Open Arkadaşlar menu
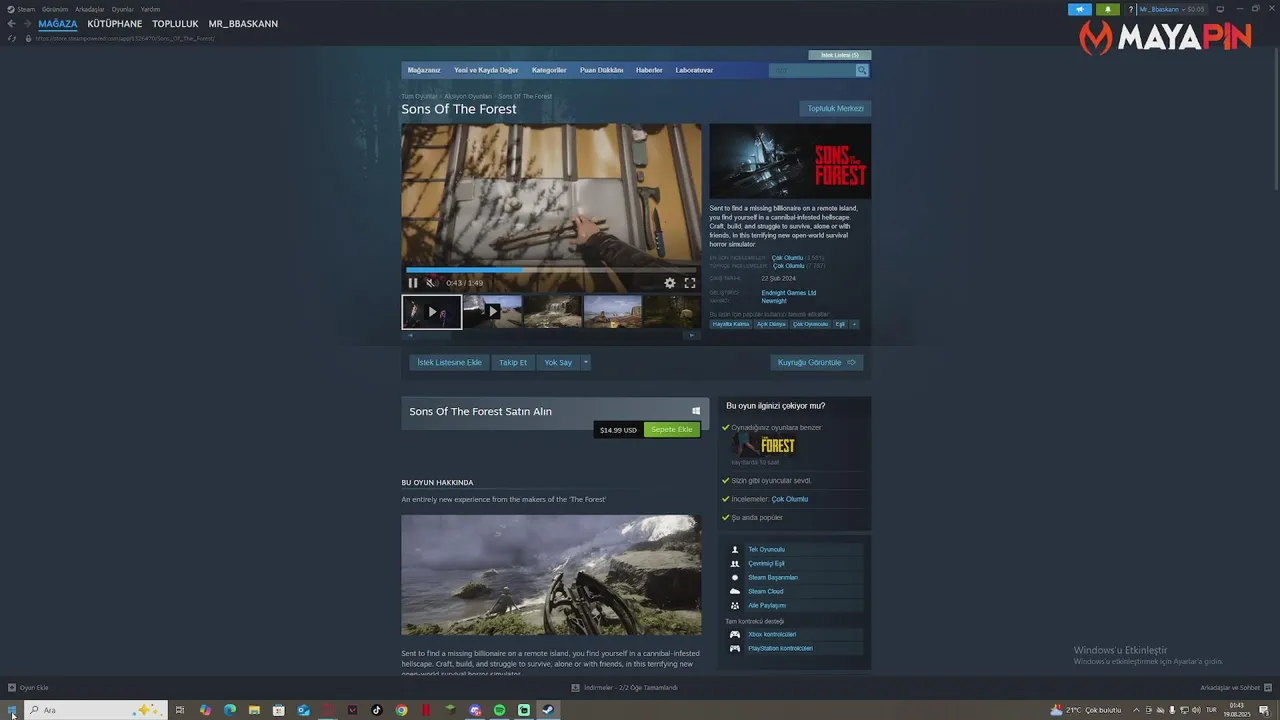Image resolution: width=1280 pixels, height=720 pixels. click(x=90, y=9)
